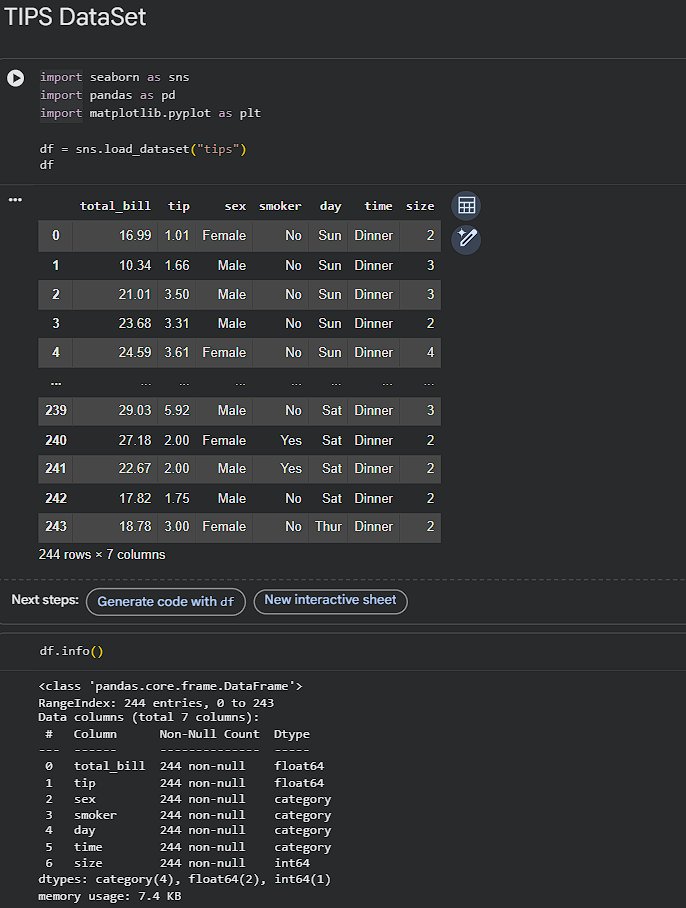Click the smoker column header
Image resolution: width=686 pixels, height=908 pixels.
click(x=280, y=206)
